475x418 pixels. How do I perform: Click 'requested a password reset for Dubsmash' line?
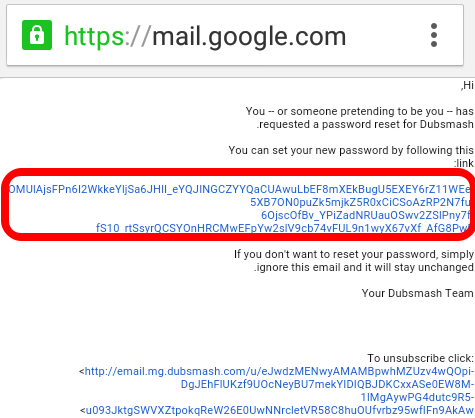coord(365,124)
